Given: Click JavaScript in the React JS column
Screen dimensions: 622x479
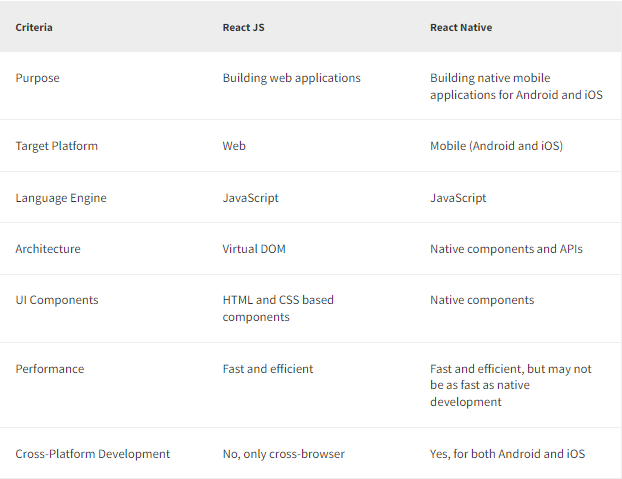Looking at the screenshot, I should [x=250, y=198].
